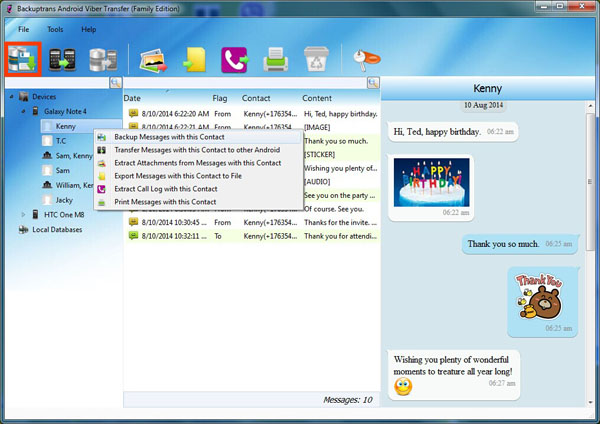This screenshot has height=424, width=600.
Task: Sort by the Flag column header
Action: click(x=220, y=98)
